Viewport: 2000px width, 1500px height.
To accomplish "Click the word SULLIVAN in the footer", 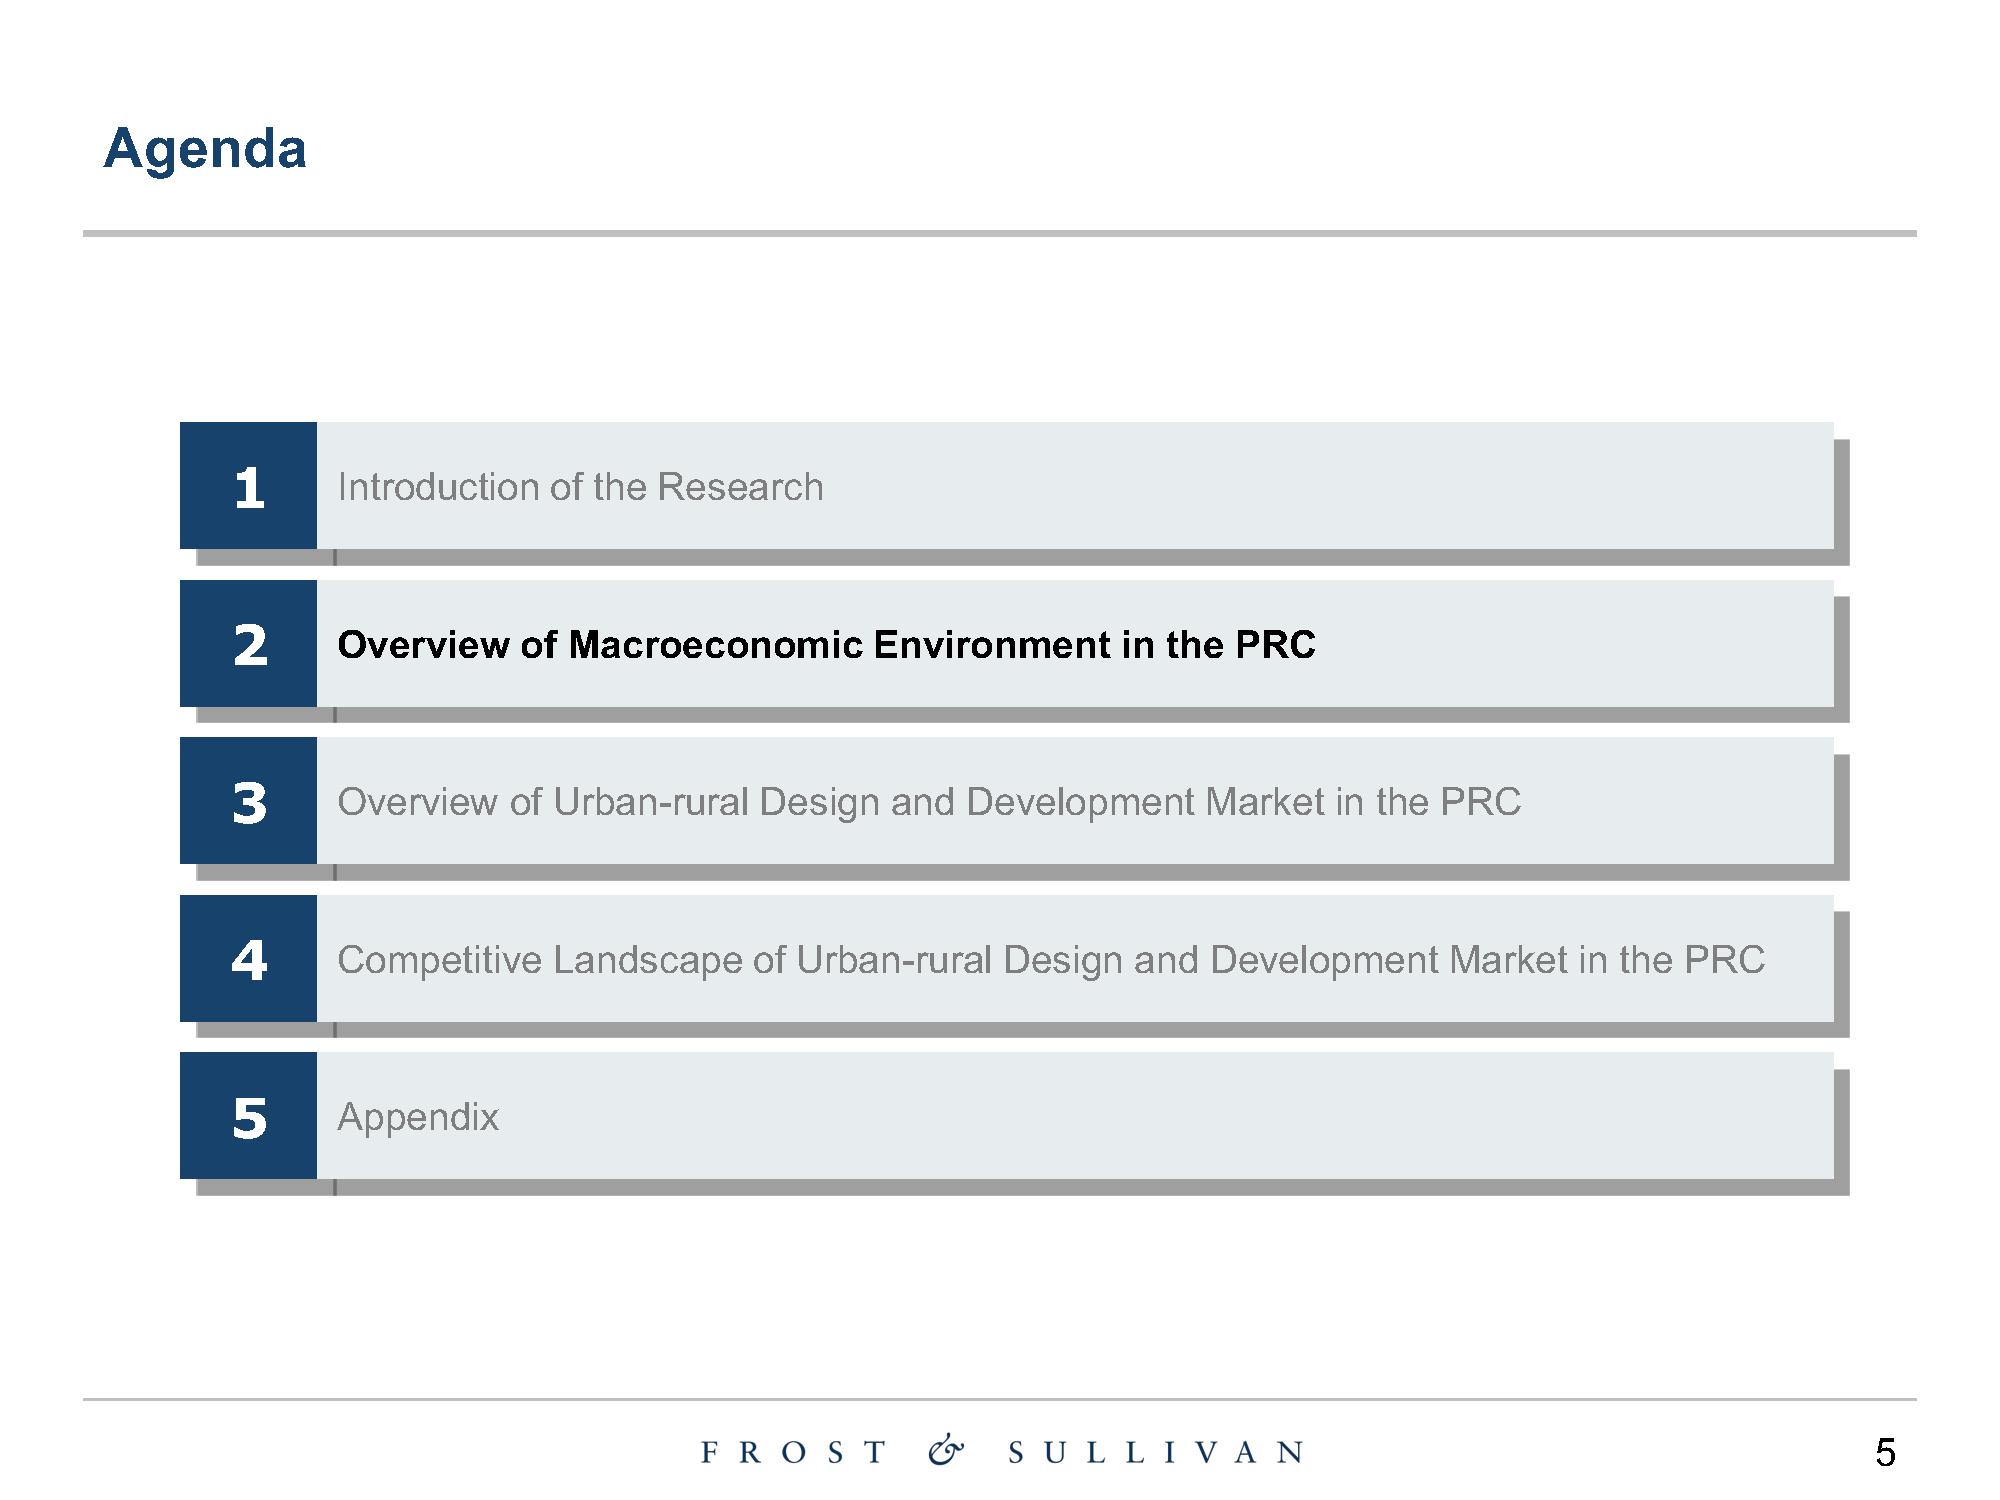I will [x=1156, y=1452].
